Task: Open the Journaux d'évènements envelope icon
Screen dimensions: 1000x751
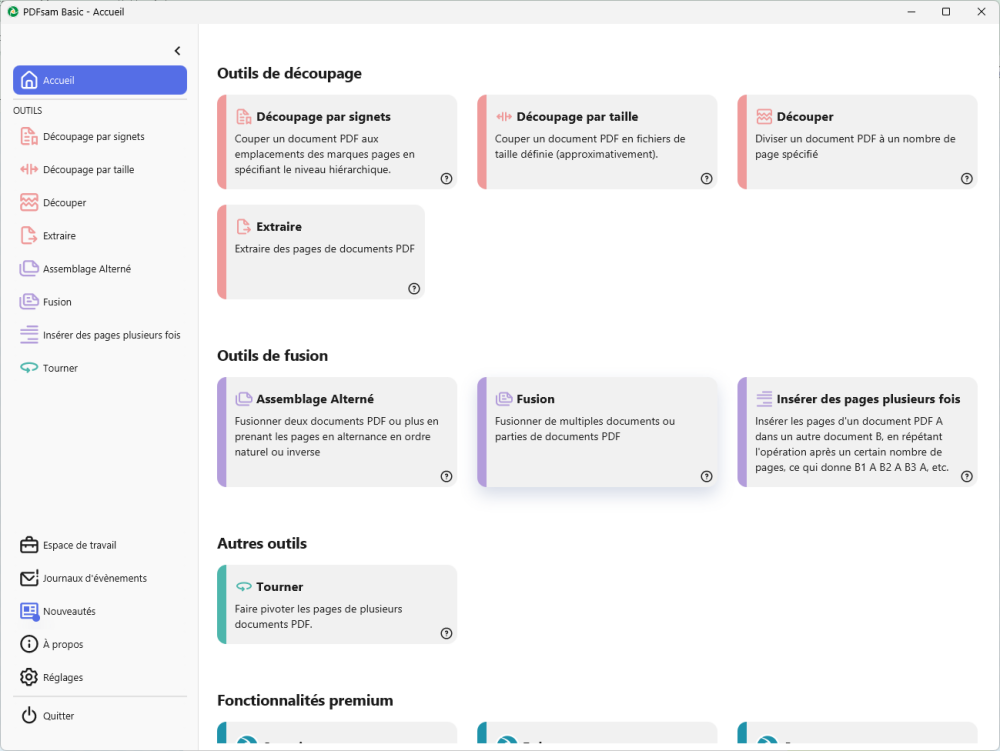Action: (x=29, y=578)
